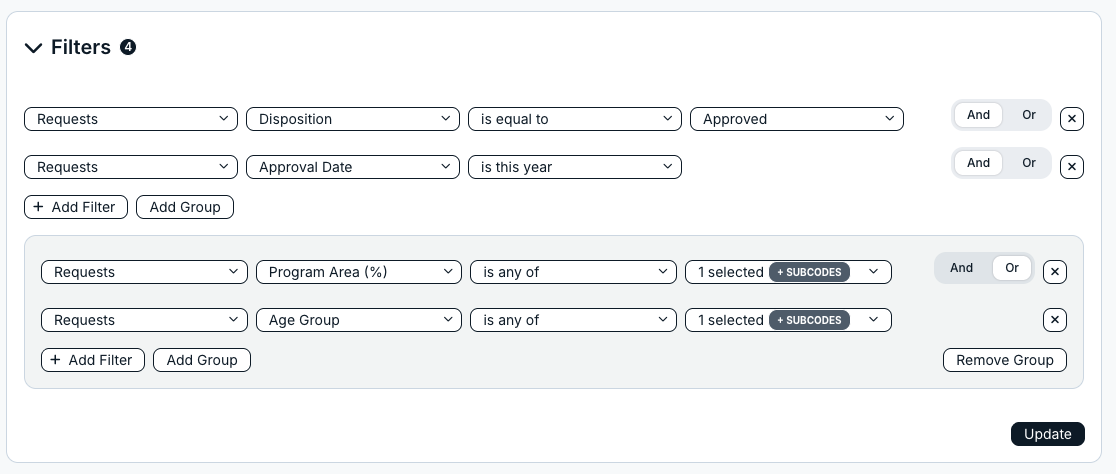Remove the Approval Date filter row
Screen dimensions: 1116x474
tap(1072, 167)
